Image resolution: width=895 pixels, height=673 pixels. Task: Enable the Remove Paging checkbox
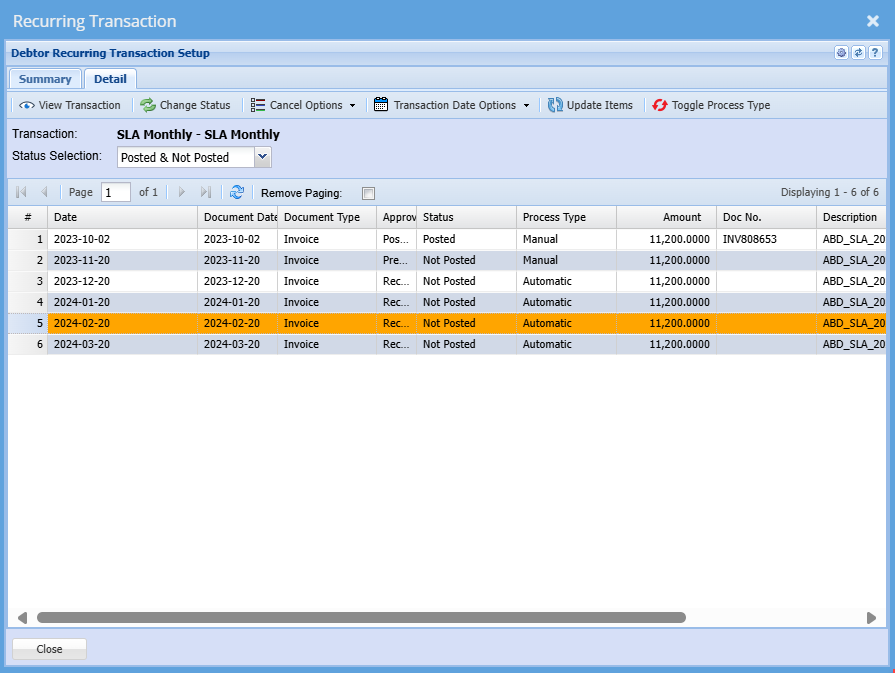click(x=368, y=193)
